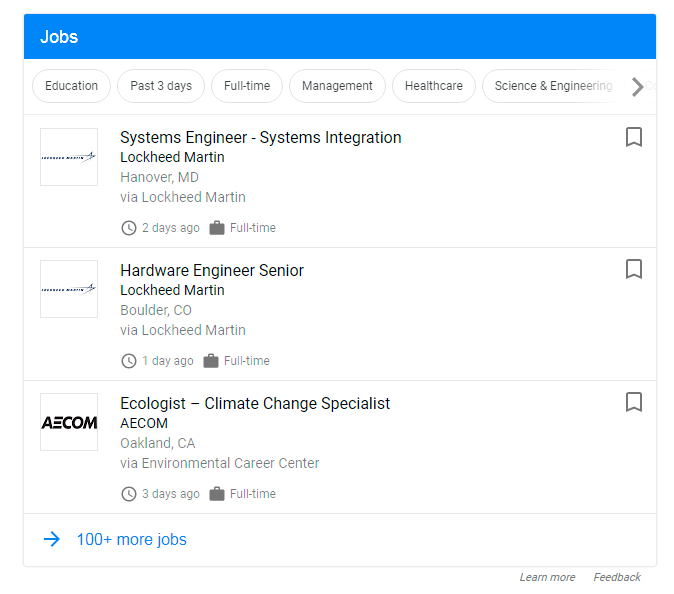Select the Full-time filter chip
The width and height of the screenshot is (674, 594).
[247, 86]
